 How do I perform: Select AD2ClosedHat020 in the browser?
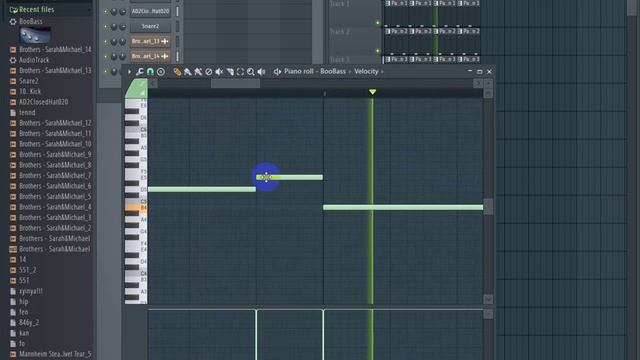tap(43, 102)
